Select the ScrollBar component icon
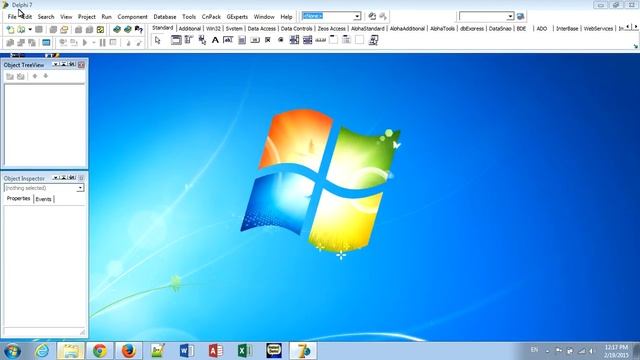 pyautogui.click(x=320, y=40)
